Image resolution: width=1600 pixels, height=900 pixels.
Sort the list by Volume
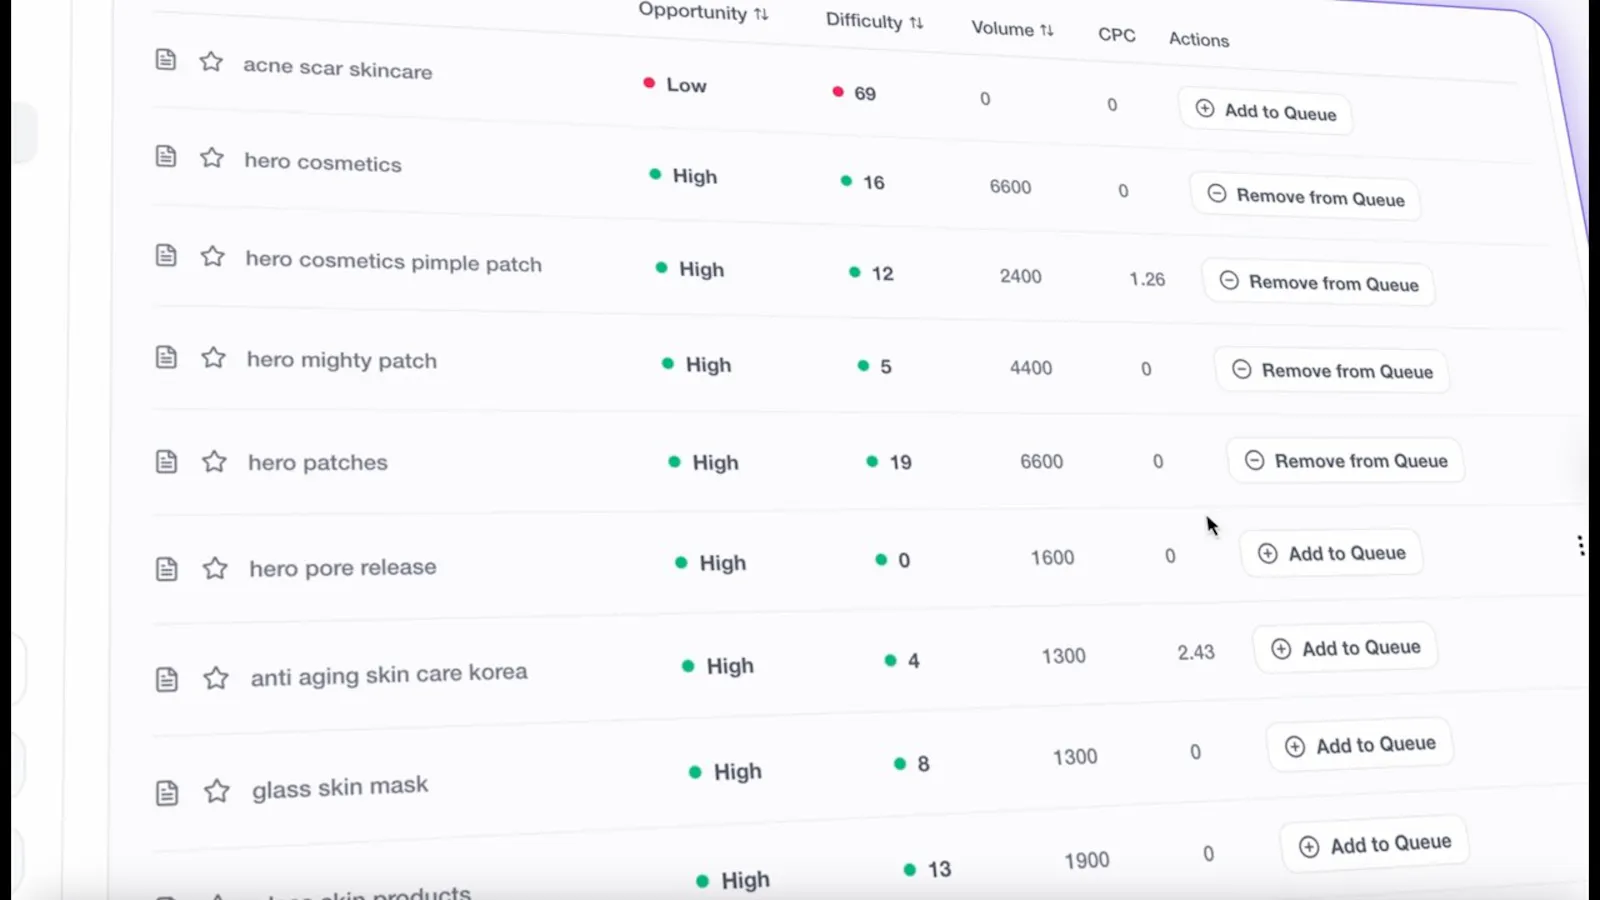coord(1012,29)
